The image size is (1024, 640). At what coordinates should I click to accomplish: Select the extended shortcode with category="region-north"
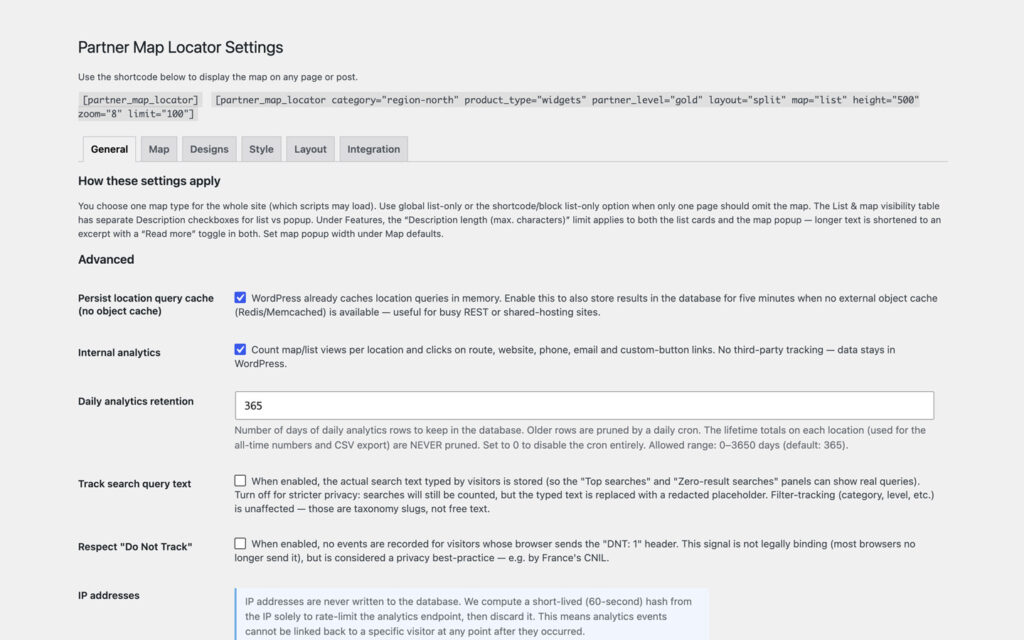tap(499, 106)
